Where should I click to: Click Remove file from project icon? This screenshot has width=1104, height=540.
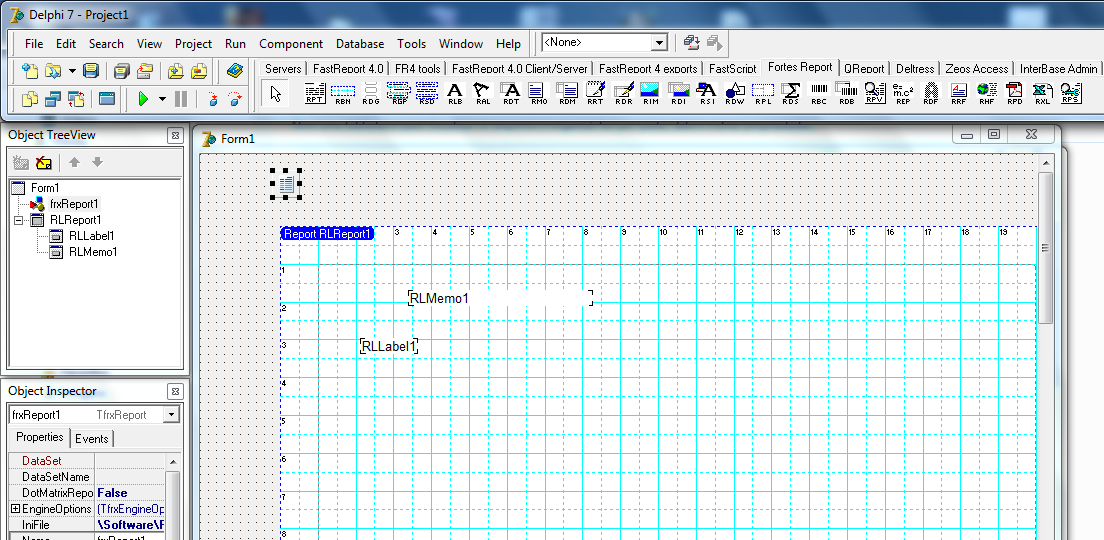200,70
